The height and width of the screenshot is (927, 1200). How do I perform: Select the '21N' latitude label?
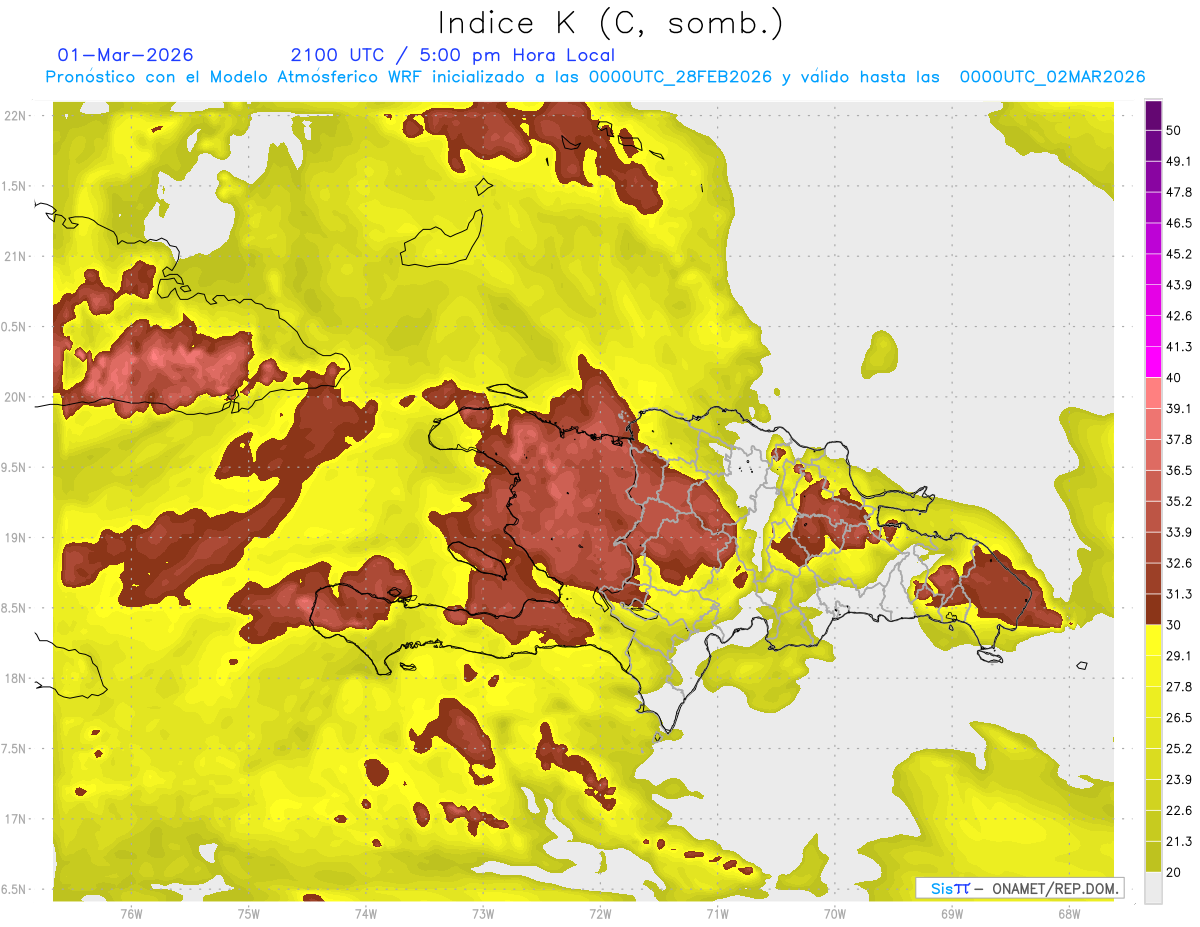click(14, 256)
